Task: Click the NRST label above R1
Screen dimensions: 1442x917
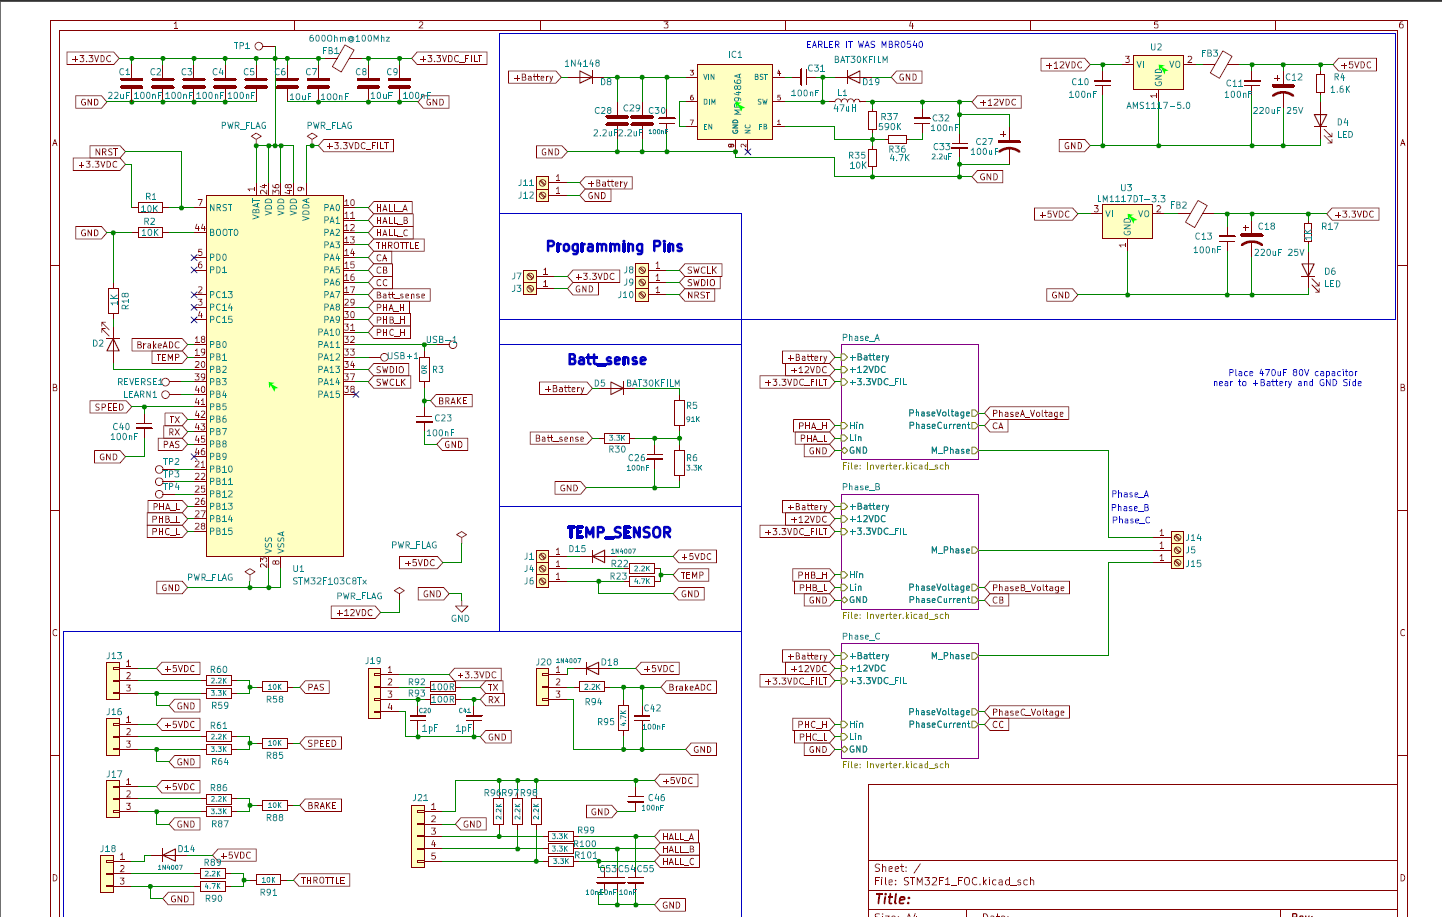Action: coord(106,152)
